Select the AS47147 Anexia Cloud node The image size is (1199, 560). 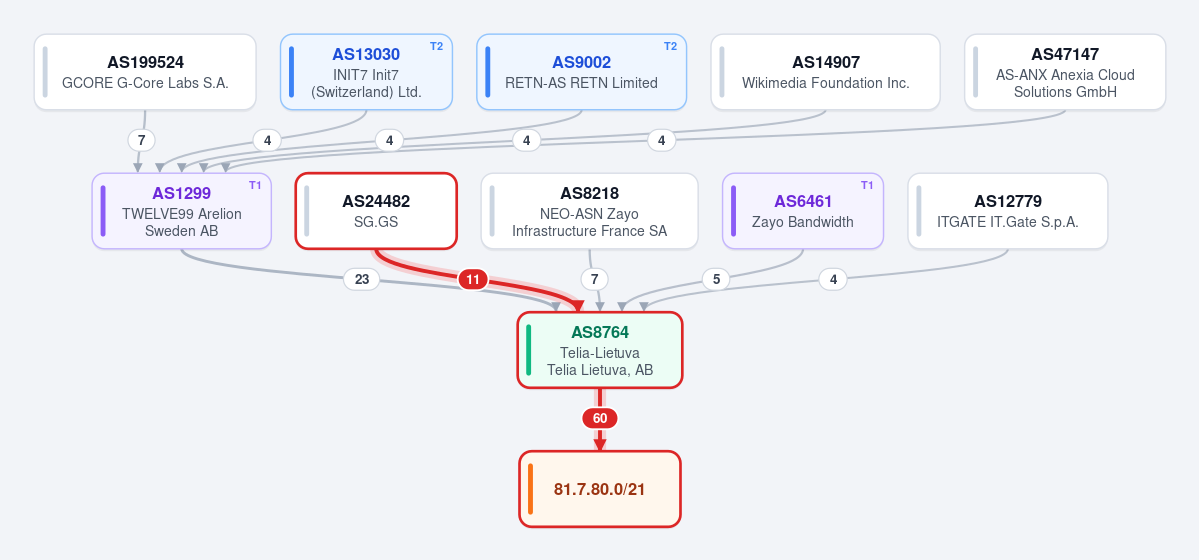pos(1065,72)
